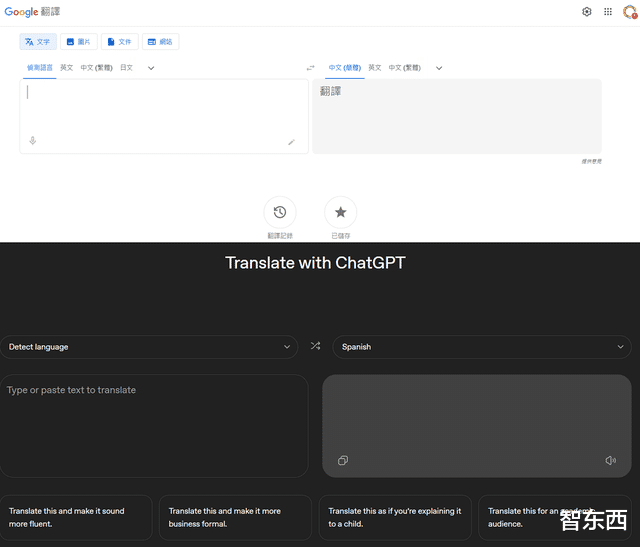Click the 提供意見 feedback link
The height and width of the screenshot is (547, 640).
(591, 161)
